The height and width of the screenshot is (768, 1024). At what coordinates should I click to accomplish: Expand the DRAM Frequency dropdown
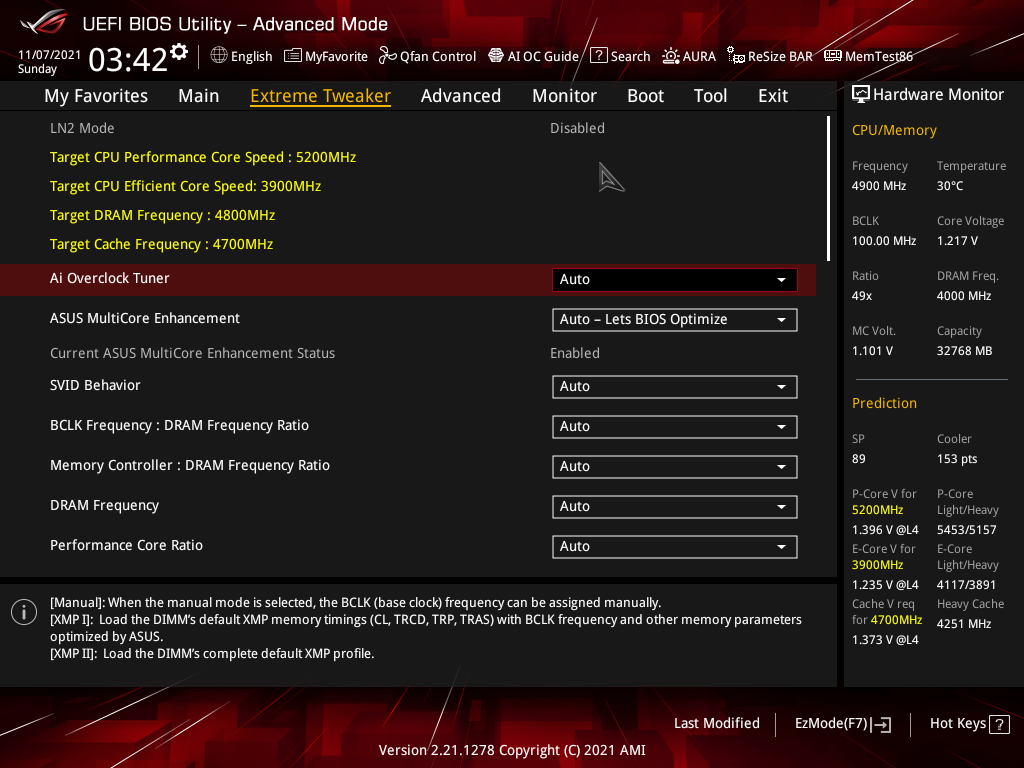point(675,507)
